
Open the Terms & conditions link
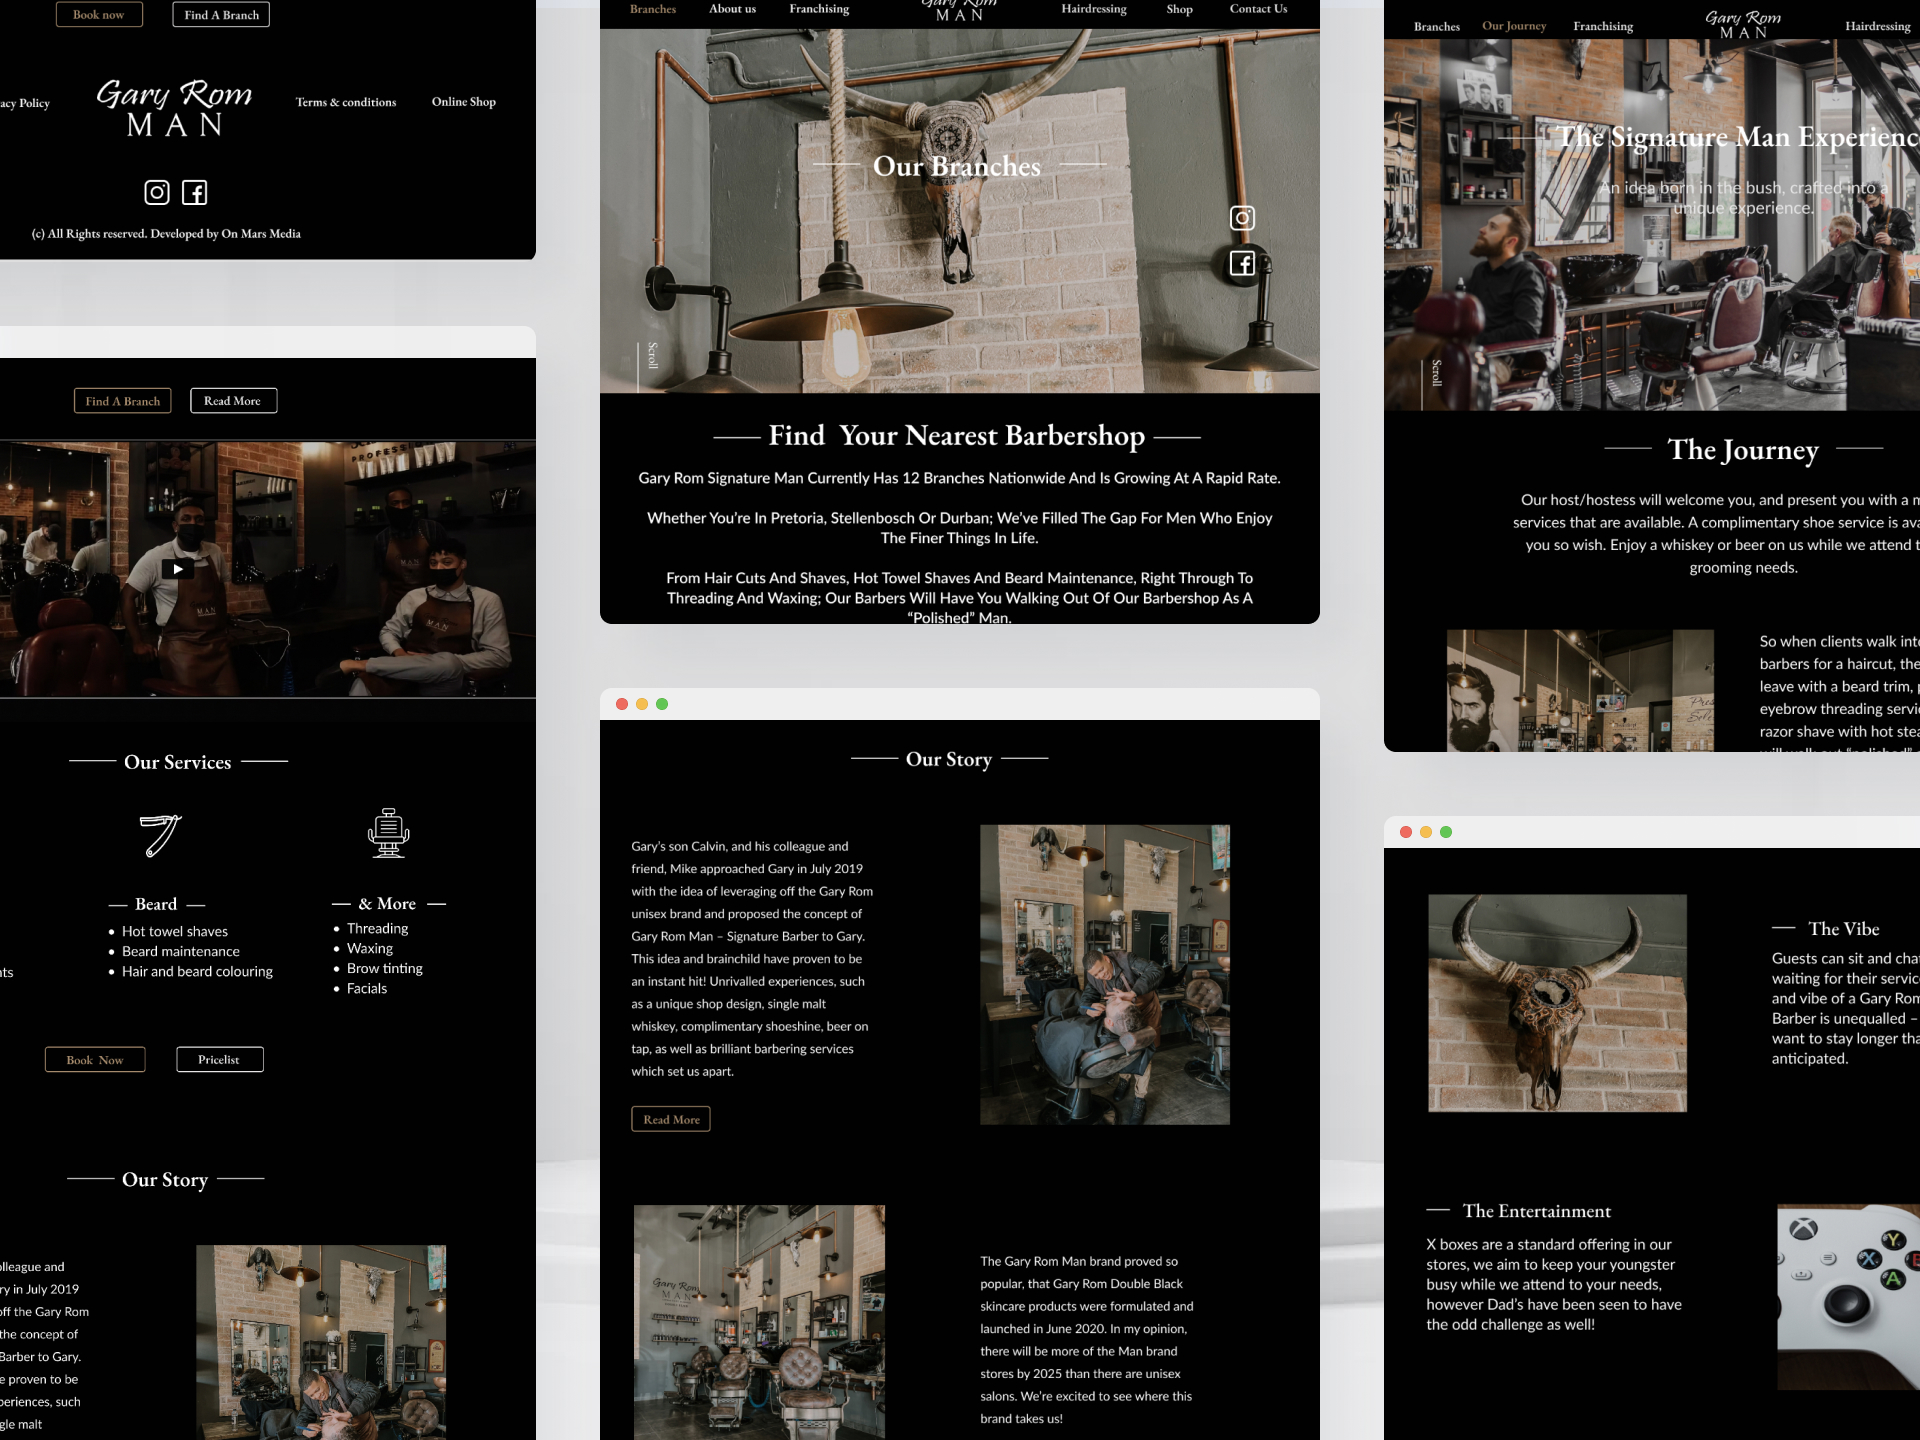pyautogui.click(x=346, y=102)
